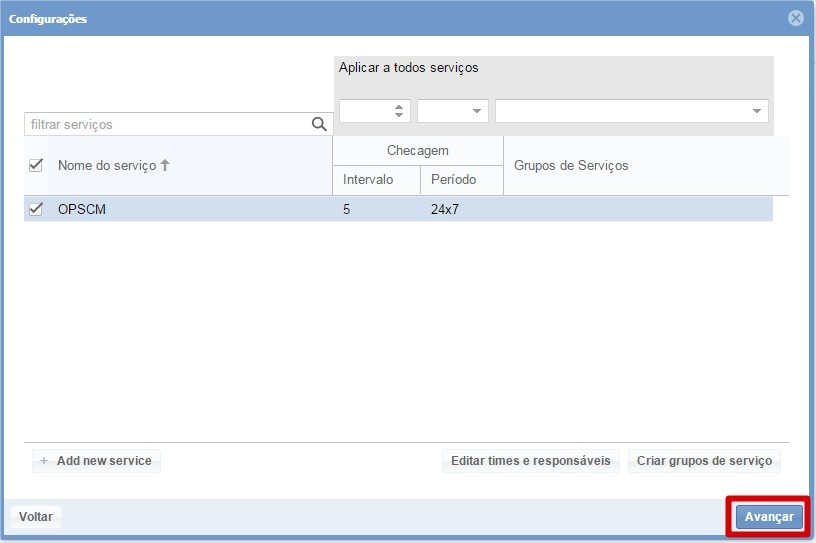This screenshot has height=543, width=816.
Task: Decrease the interval stepper value
Action: point(400,115)
